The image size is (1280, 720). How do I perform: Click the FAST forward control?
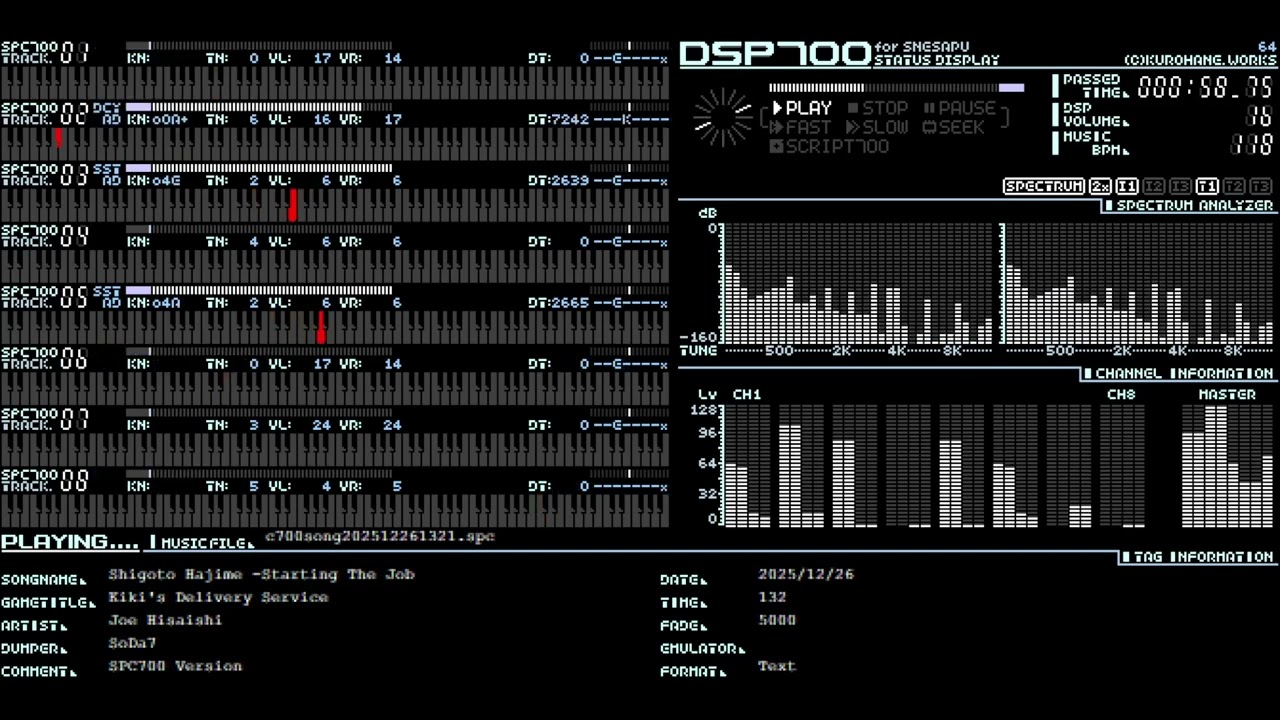pyautogui.click(x=801, y=127)
